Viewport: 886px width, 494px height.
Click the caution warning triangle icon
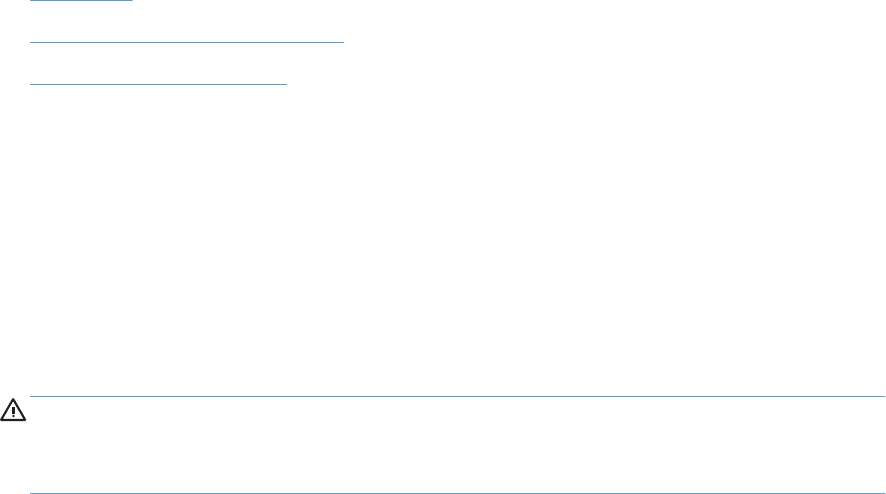(x=13, y=410)
